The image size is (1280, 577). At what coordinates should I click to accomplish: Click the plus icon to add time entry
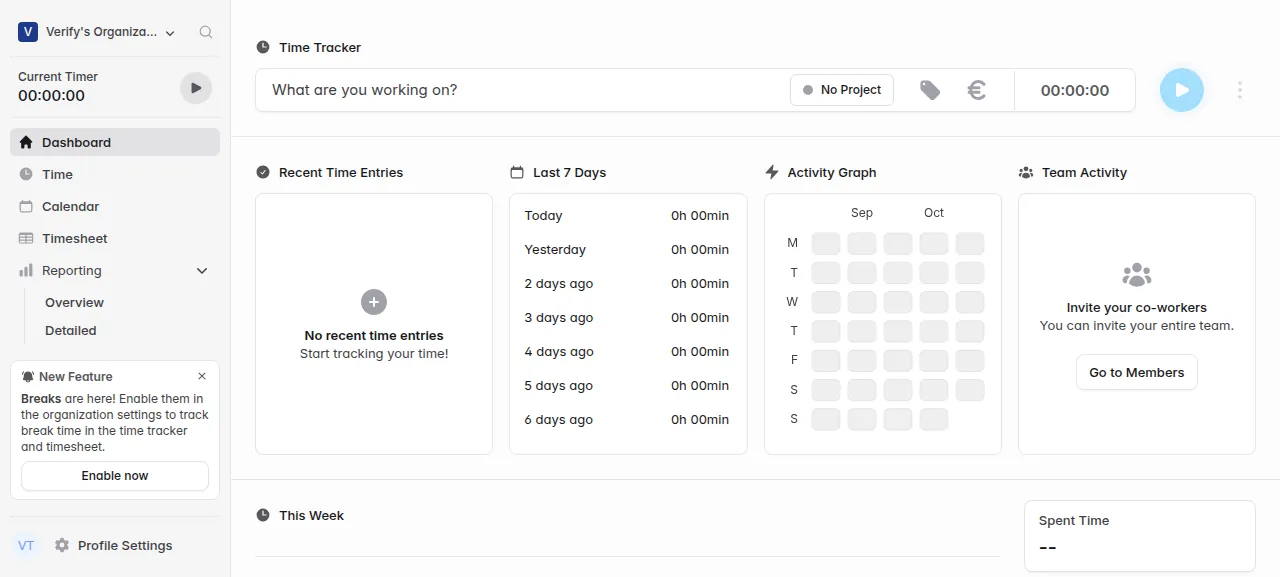(x=374, y=302)
